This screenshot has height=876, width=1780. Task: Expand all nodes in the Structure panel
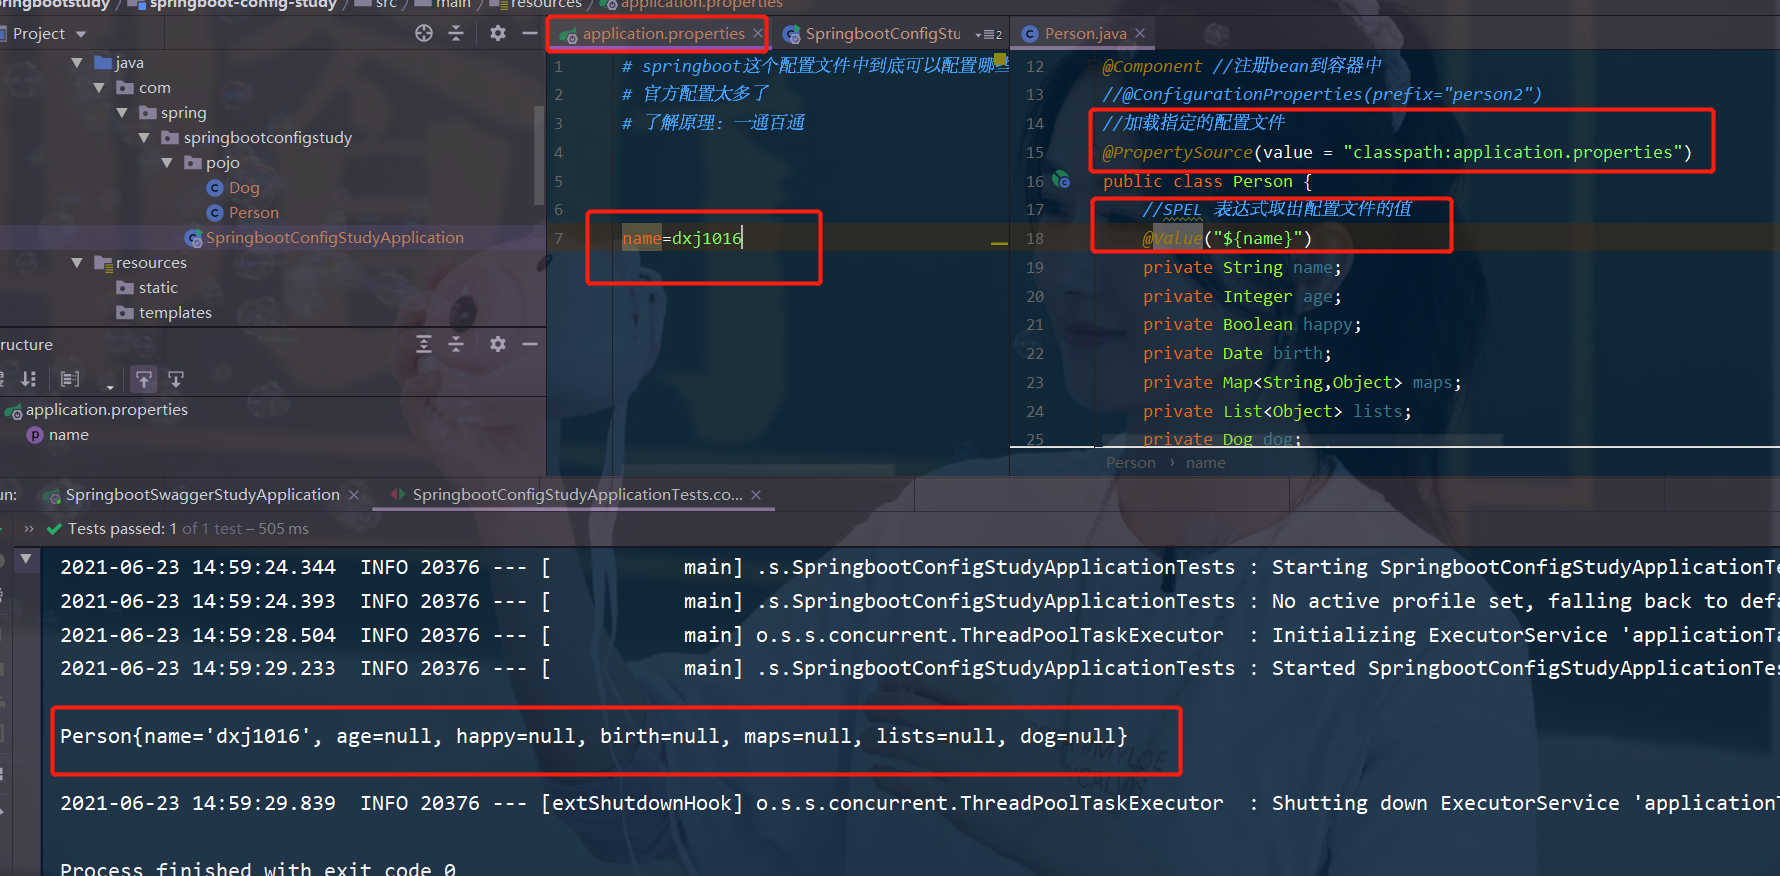point(424,344)
